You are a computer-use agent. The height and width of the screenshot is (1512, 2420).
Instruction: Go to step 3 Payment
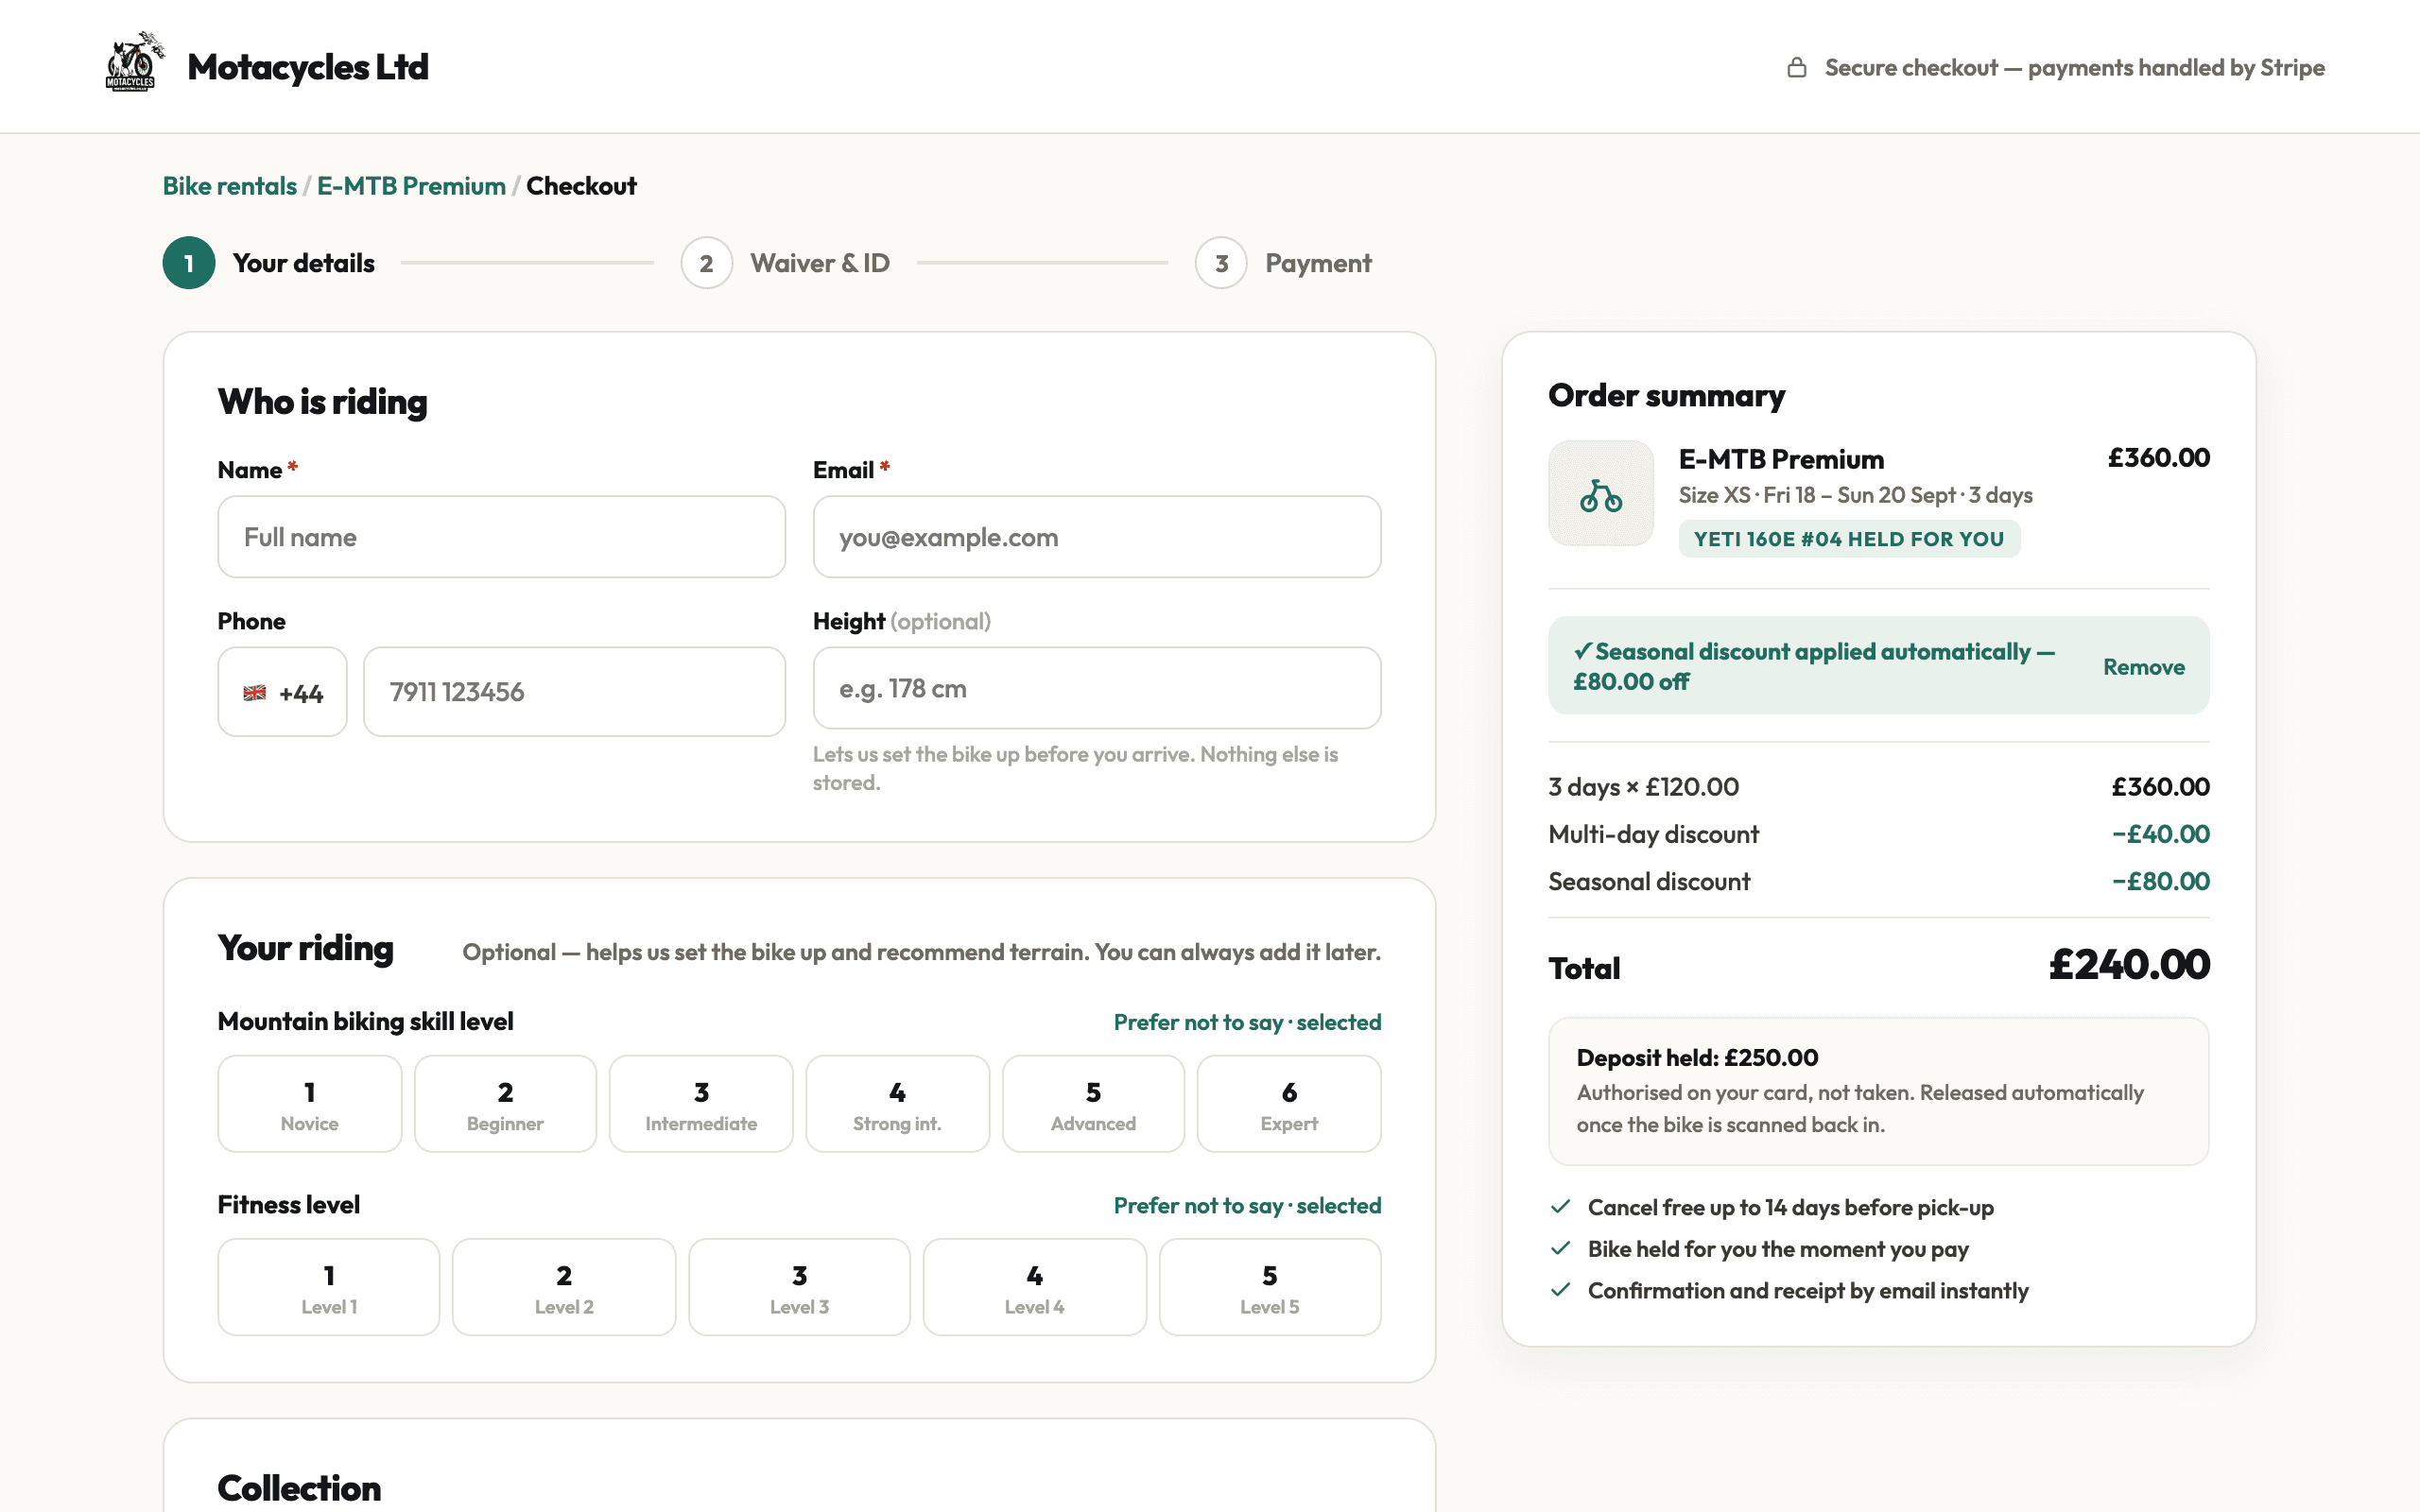1283,263
